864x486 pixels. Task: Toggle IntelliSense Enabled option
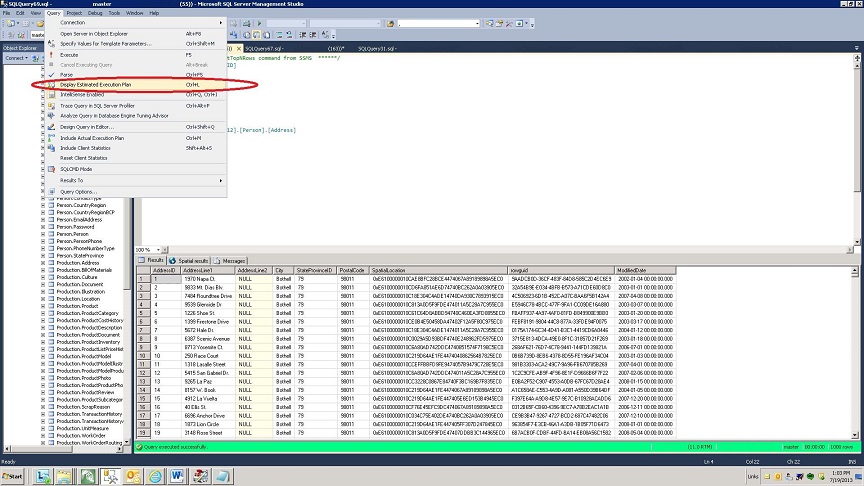pos(136,95)
